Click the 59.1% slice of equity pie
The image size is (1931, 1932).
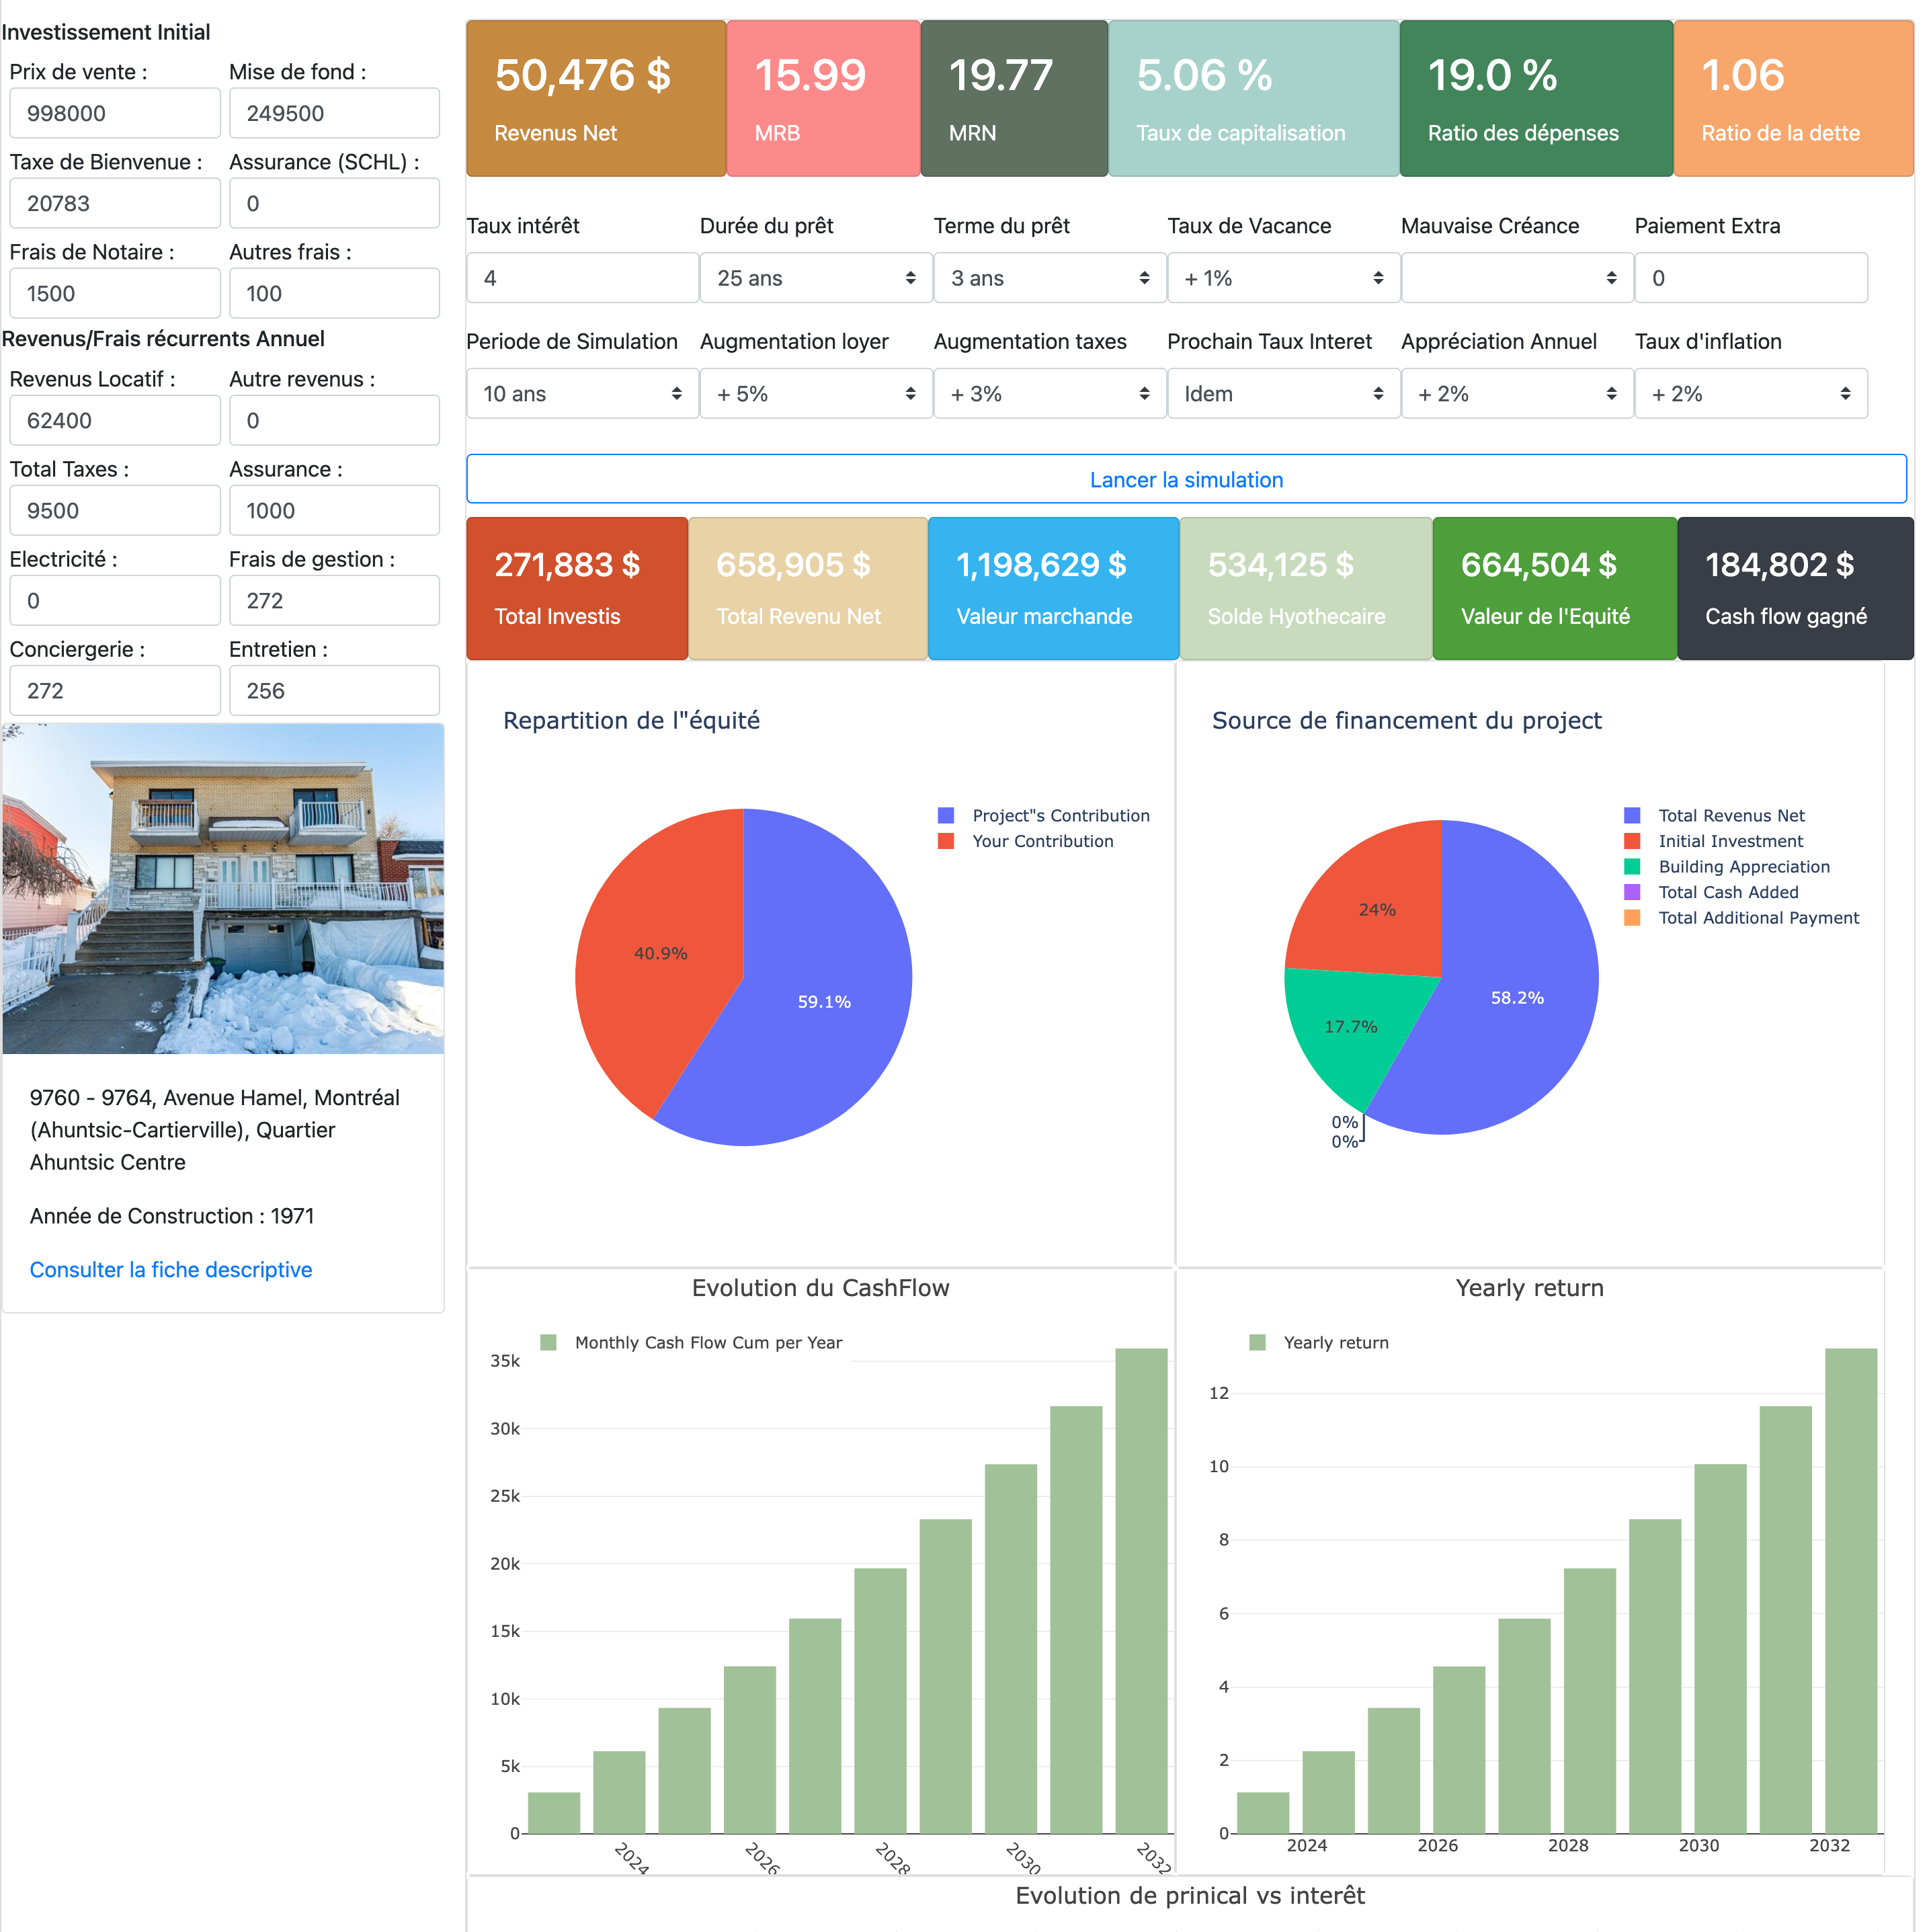coord(824,1001)
